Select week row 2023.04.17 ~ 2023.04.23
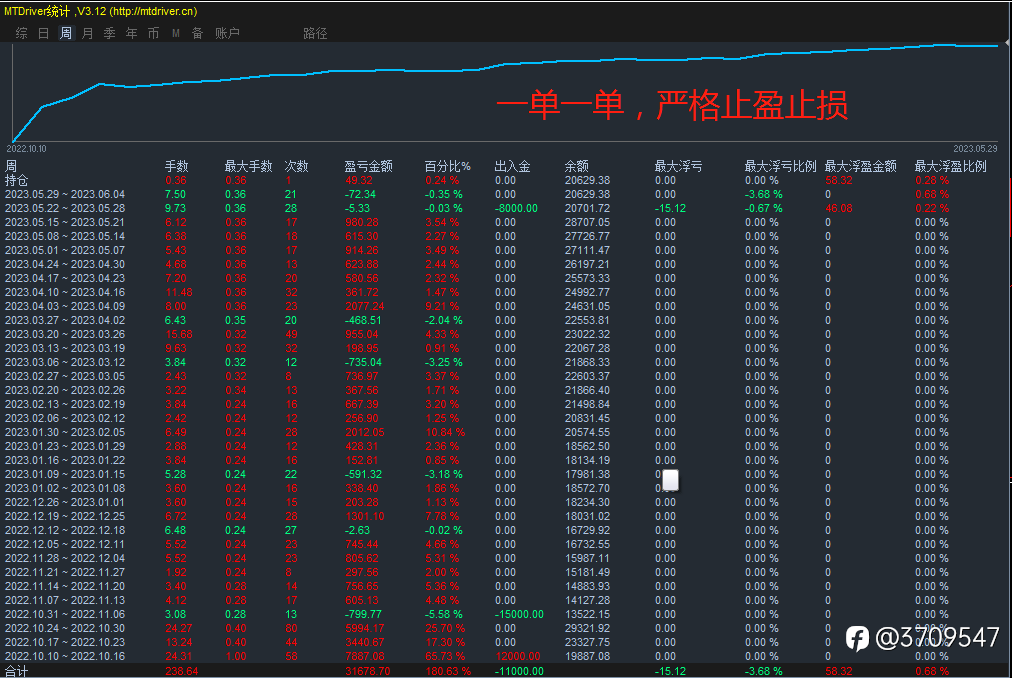The image size is (1012, 678). click(x=506, y=278)
